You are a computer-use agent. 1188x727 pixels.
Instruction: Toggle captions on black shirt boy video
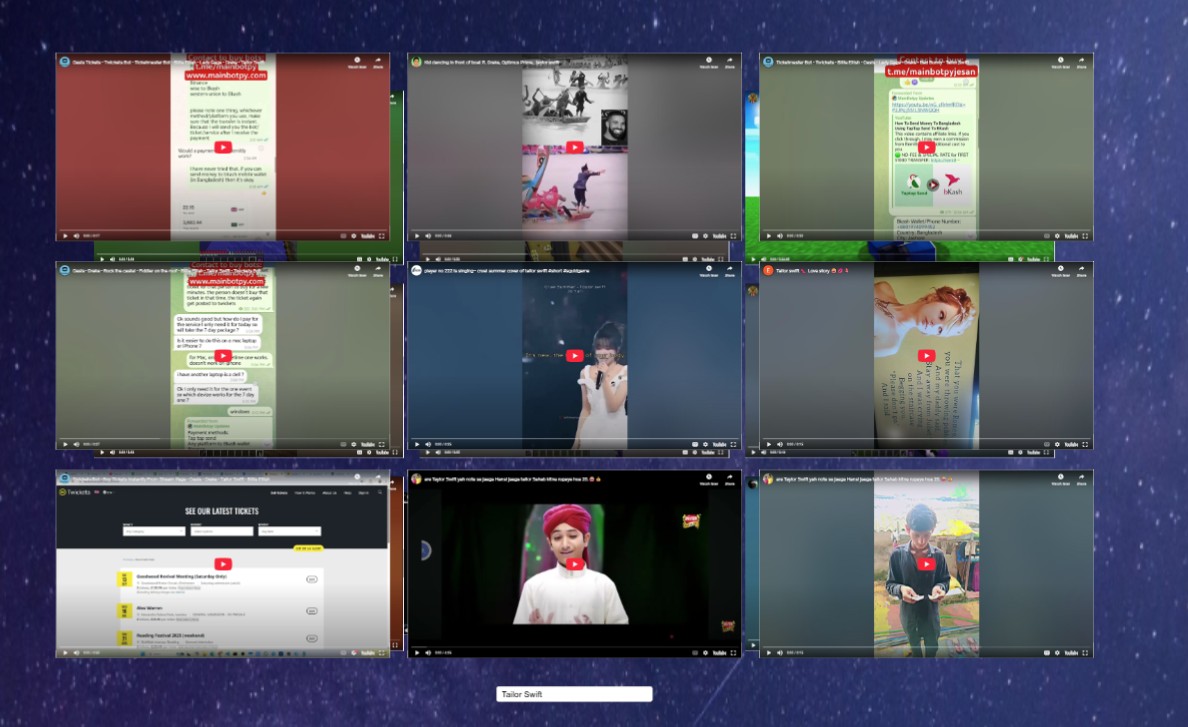(x=1047, y=652)
